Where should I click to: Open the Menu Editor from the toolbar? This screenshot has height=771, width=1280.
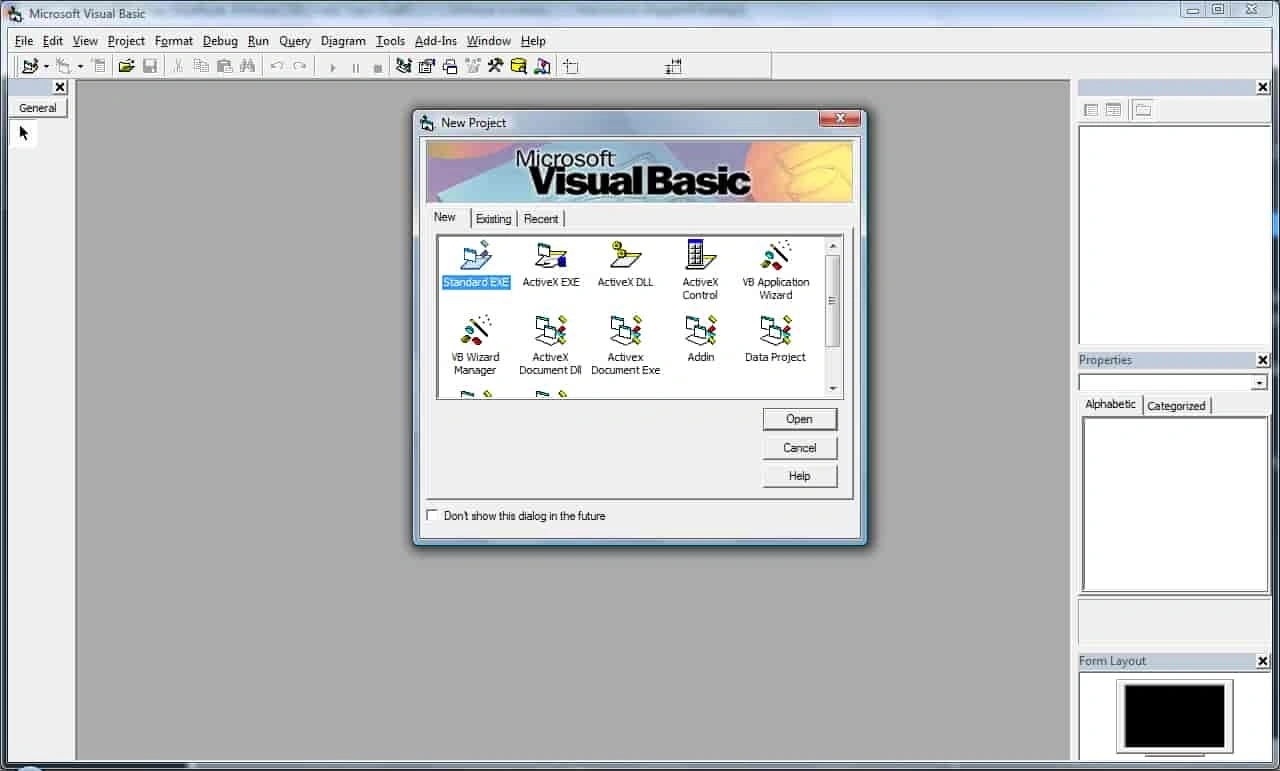click(x=99, y=66)
